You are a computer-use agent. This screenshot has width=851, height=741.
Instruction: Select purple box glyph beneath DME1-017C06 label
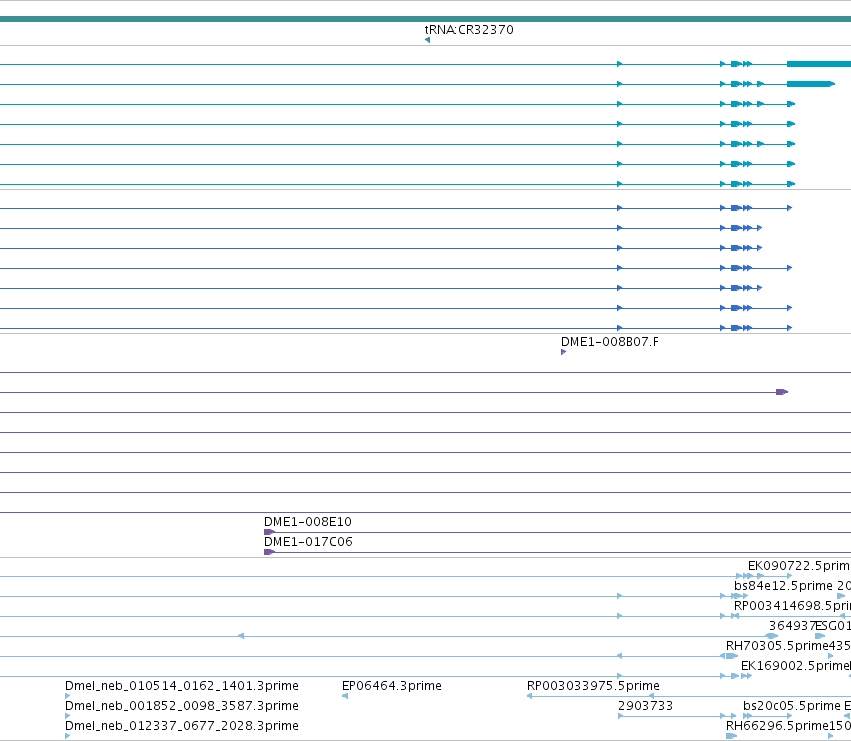click(x=269, y=552)
